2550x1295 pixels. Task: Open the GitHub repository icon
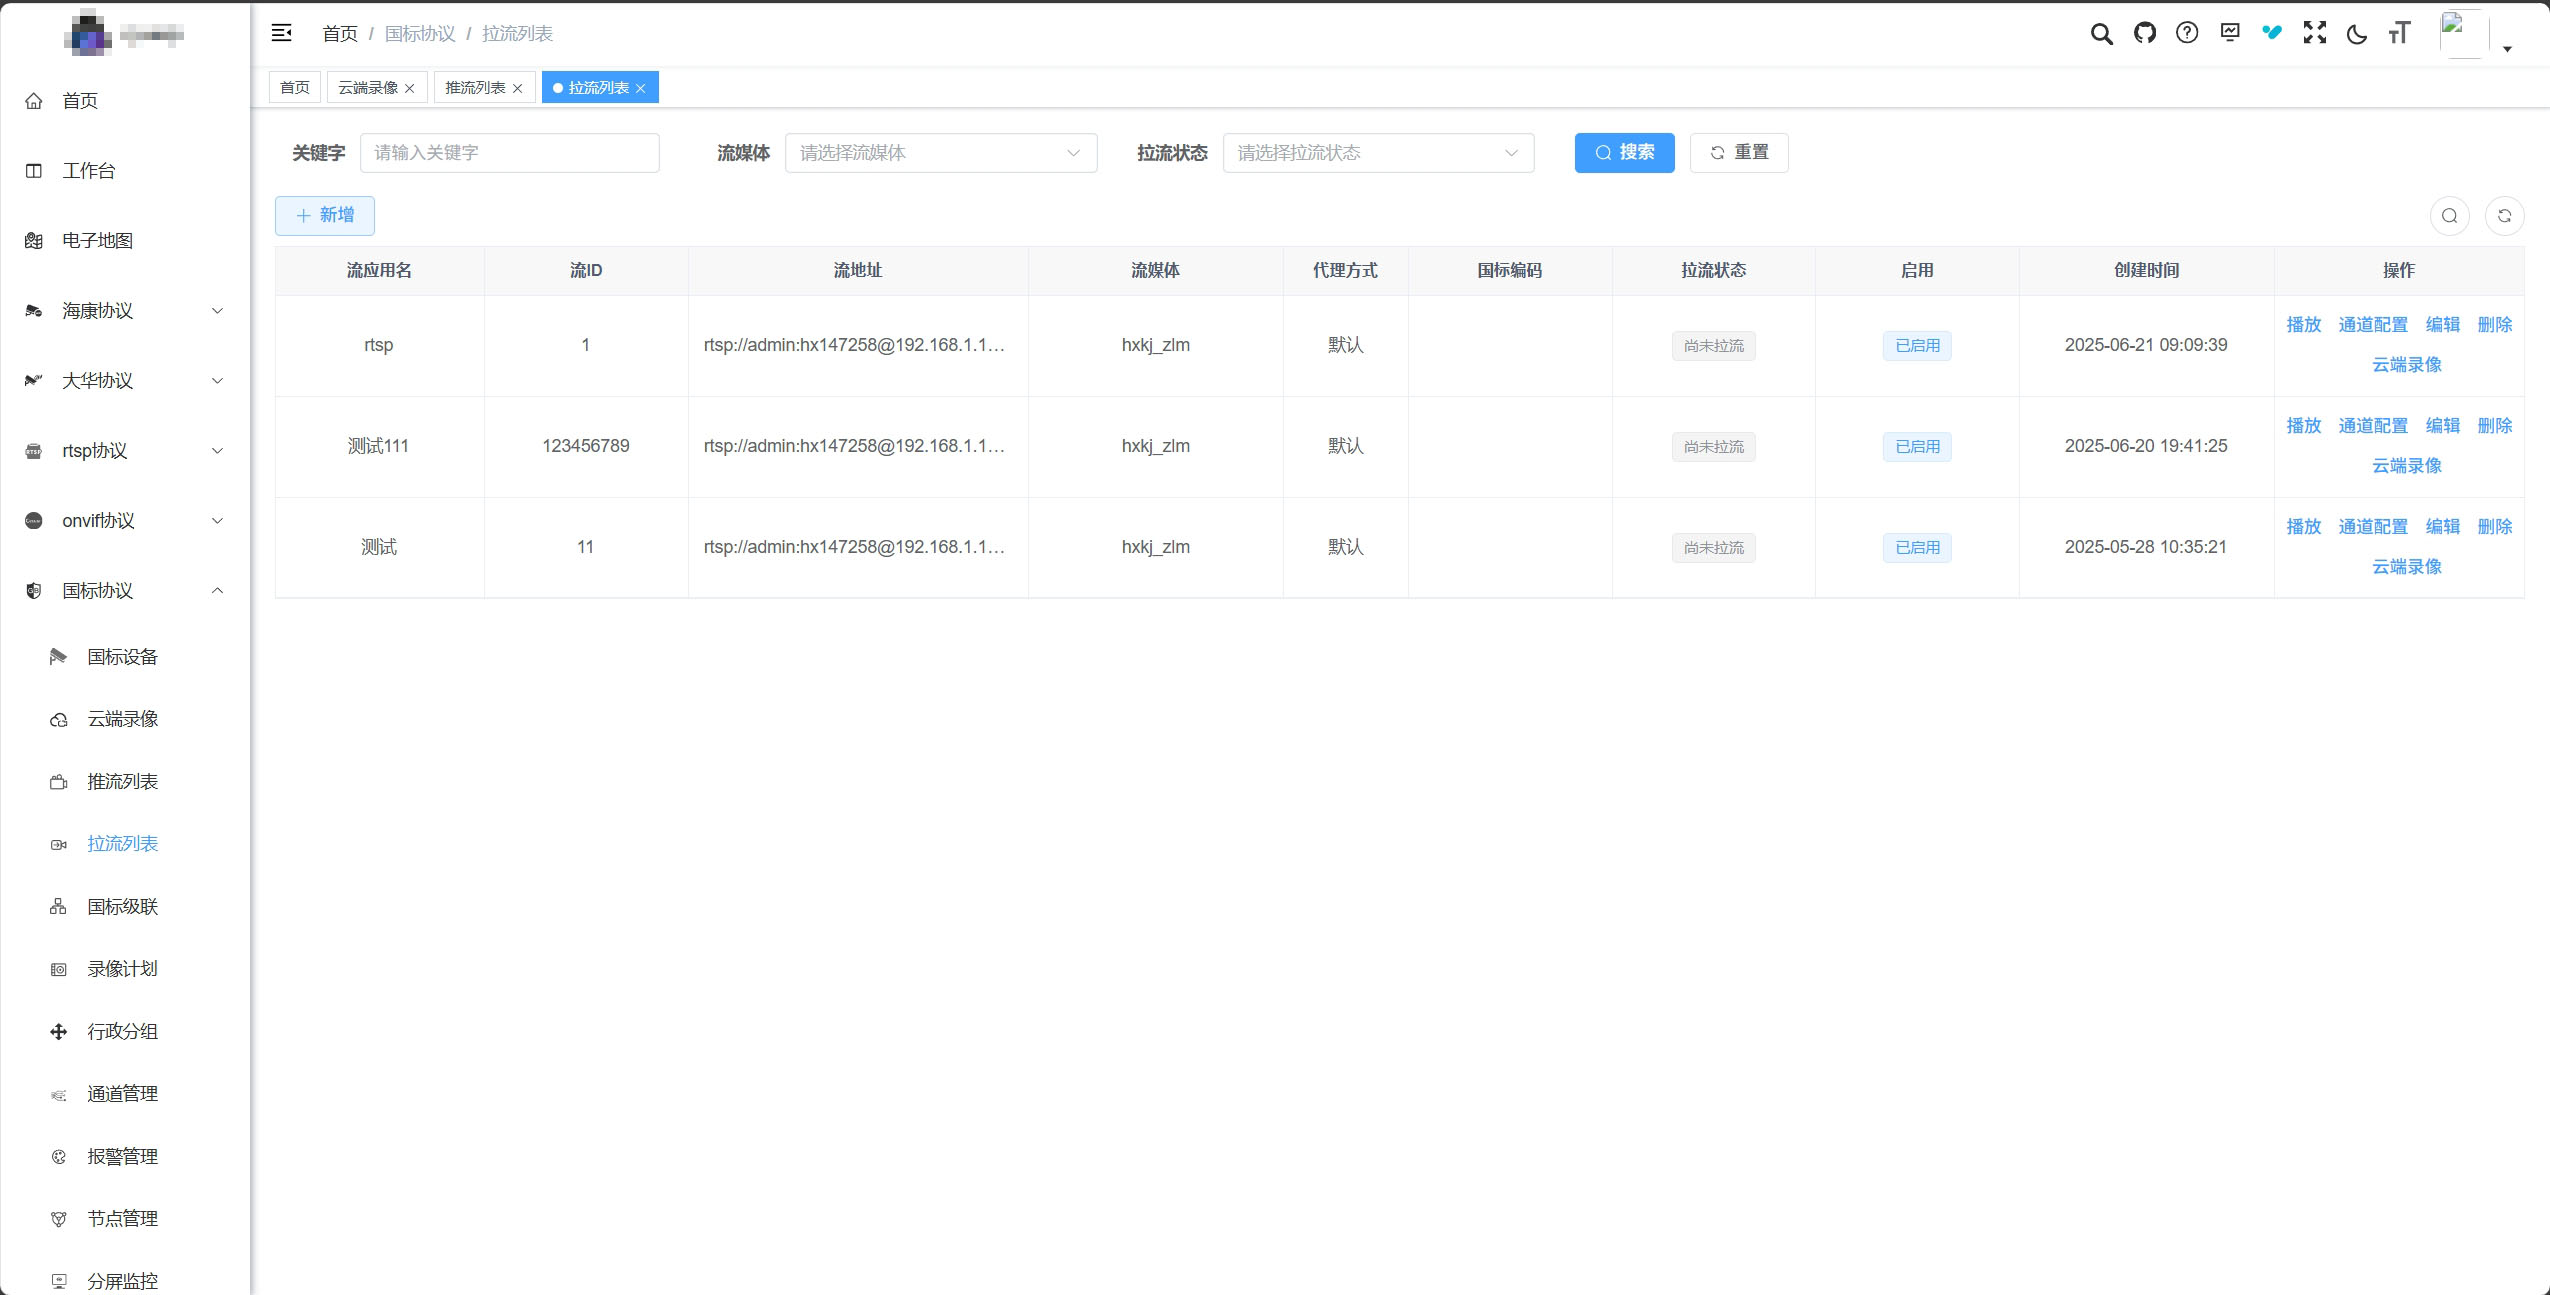tap(2144, 33)
